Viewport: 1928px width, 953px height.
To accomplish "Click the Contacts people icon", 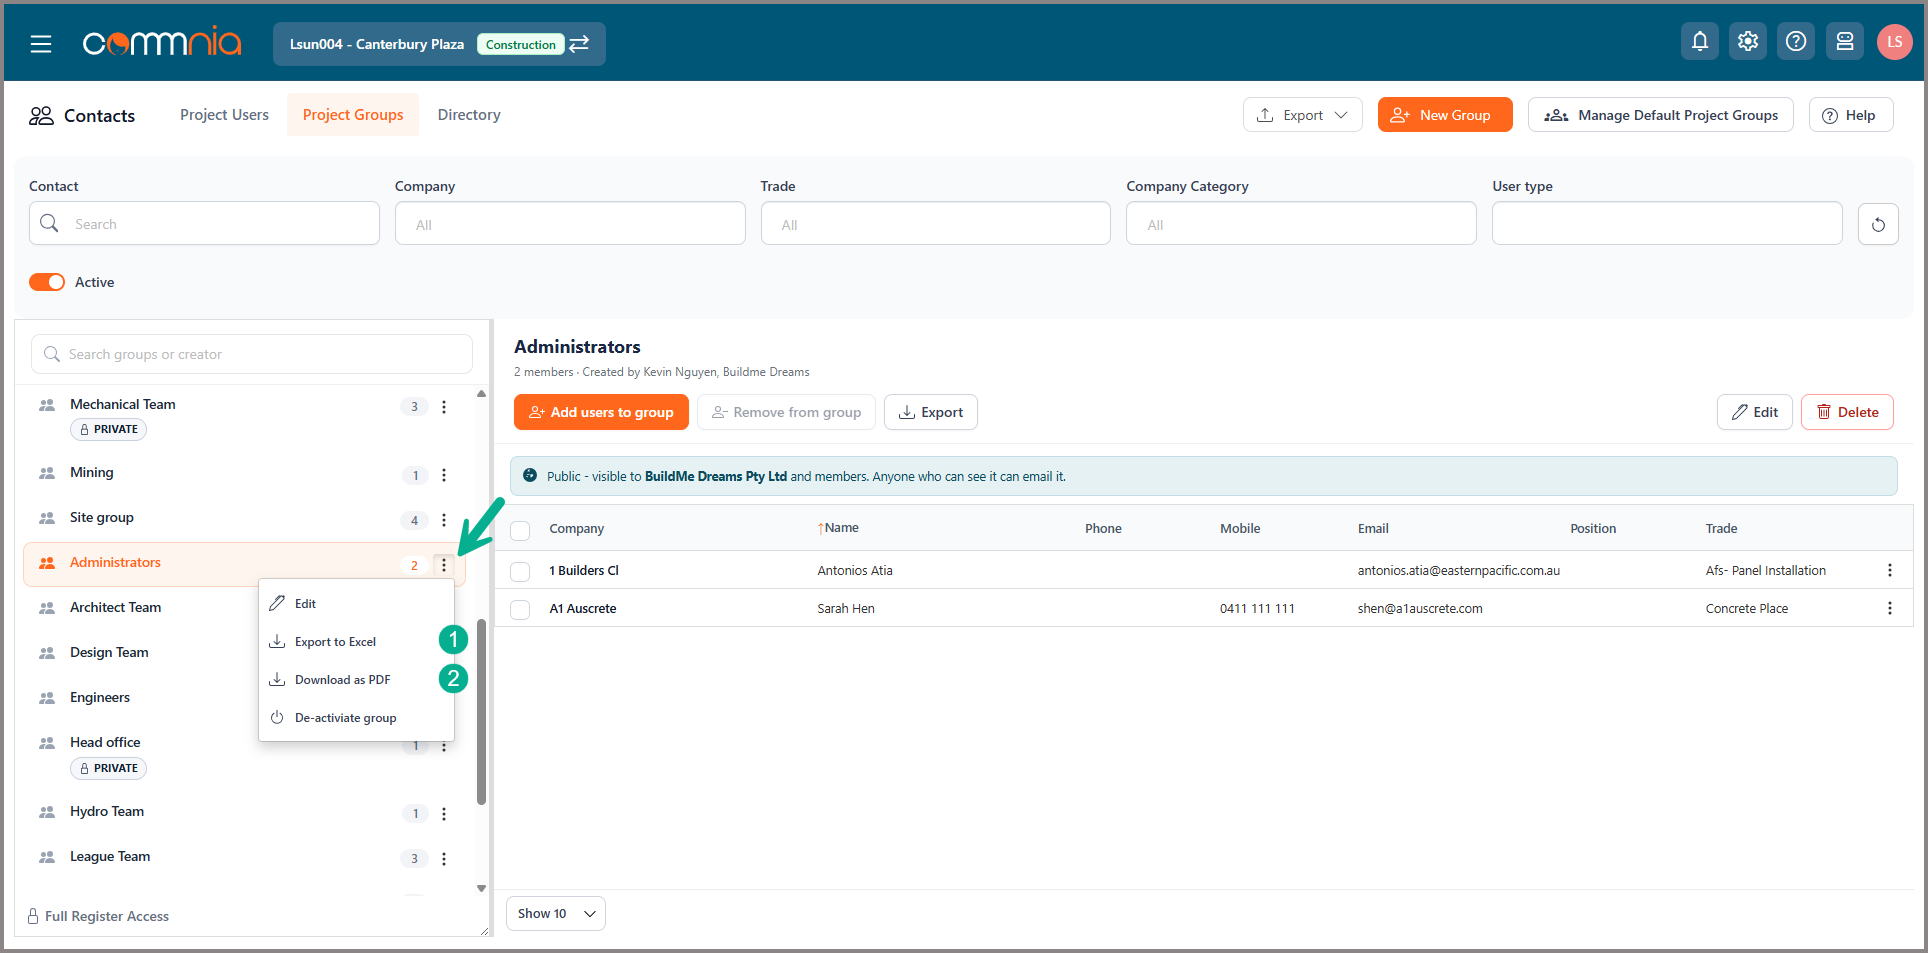I will pos(41,116).
